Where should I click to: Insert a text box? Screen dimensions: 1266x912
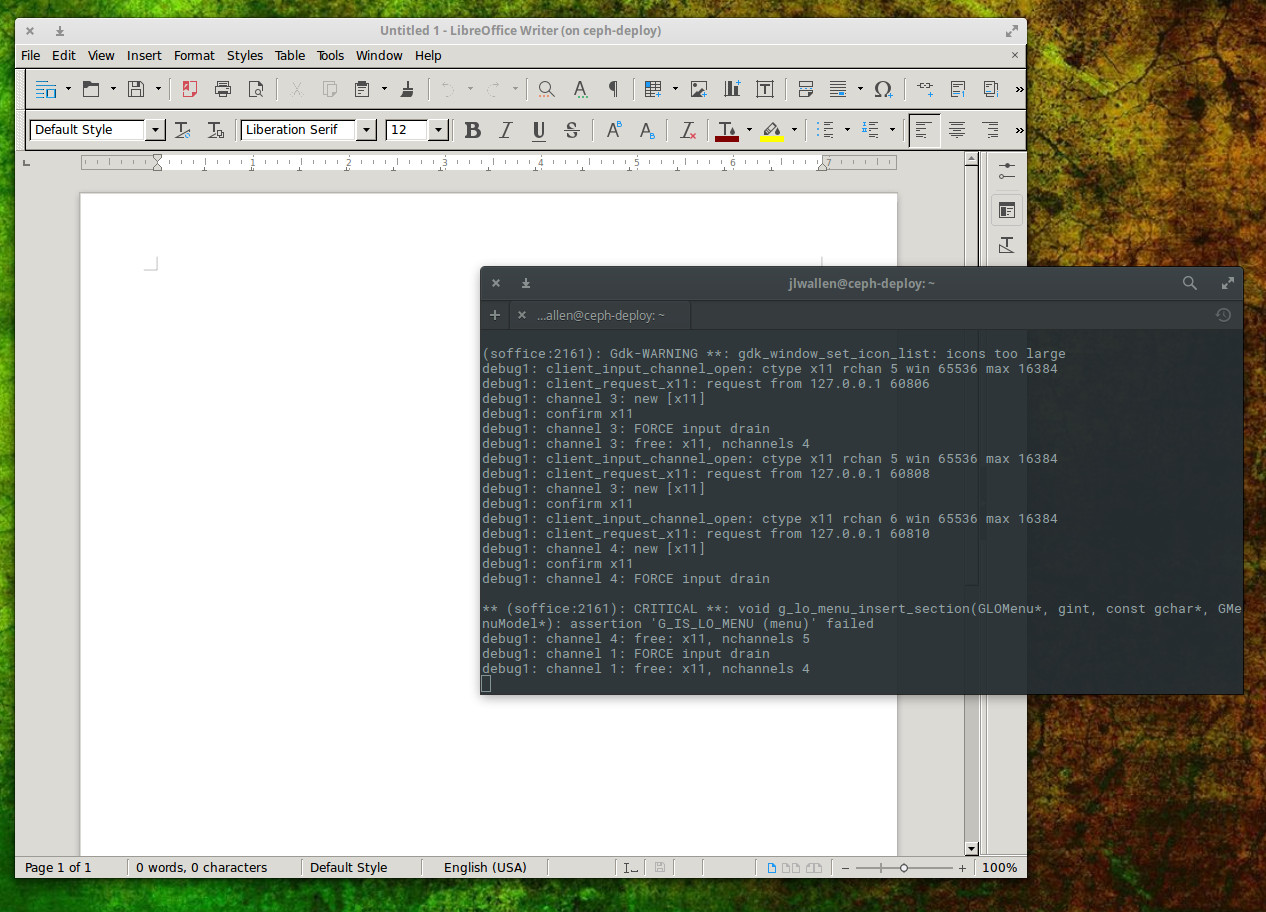pos(765,89)
